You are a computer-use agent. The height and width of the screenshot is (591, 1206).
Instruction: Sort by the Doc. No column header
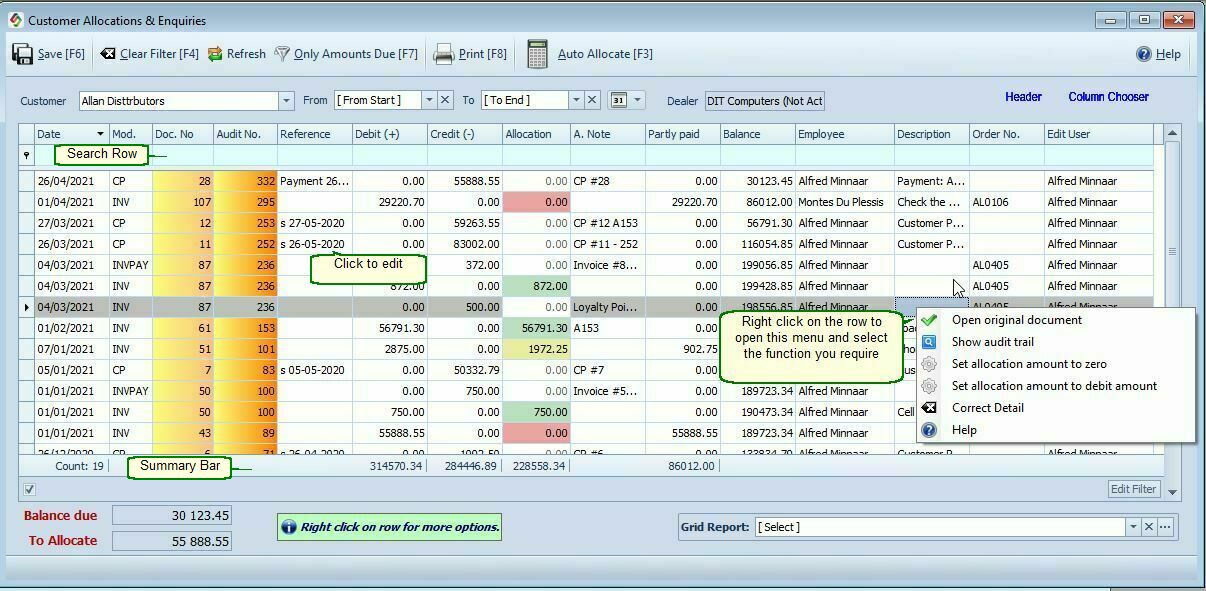[x=183, y=134]
